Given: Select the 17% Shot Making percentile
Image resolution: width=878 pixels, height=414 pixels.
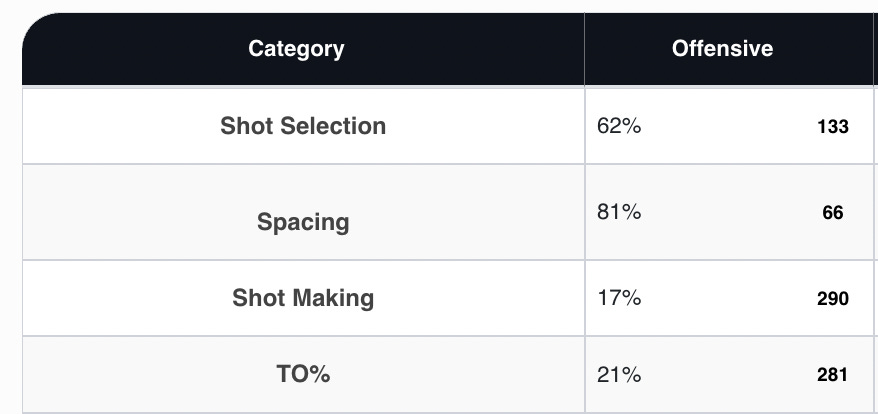Looking at the screenshot, I should [619, 297].
